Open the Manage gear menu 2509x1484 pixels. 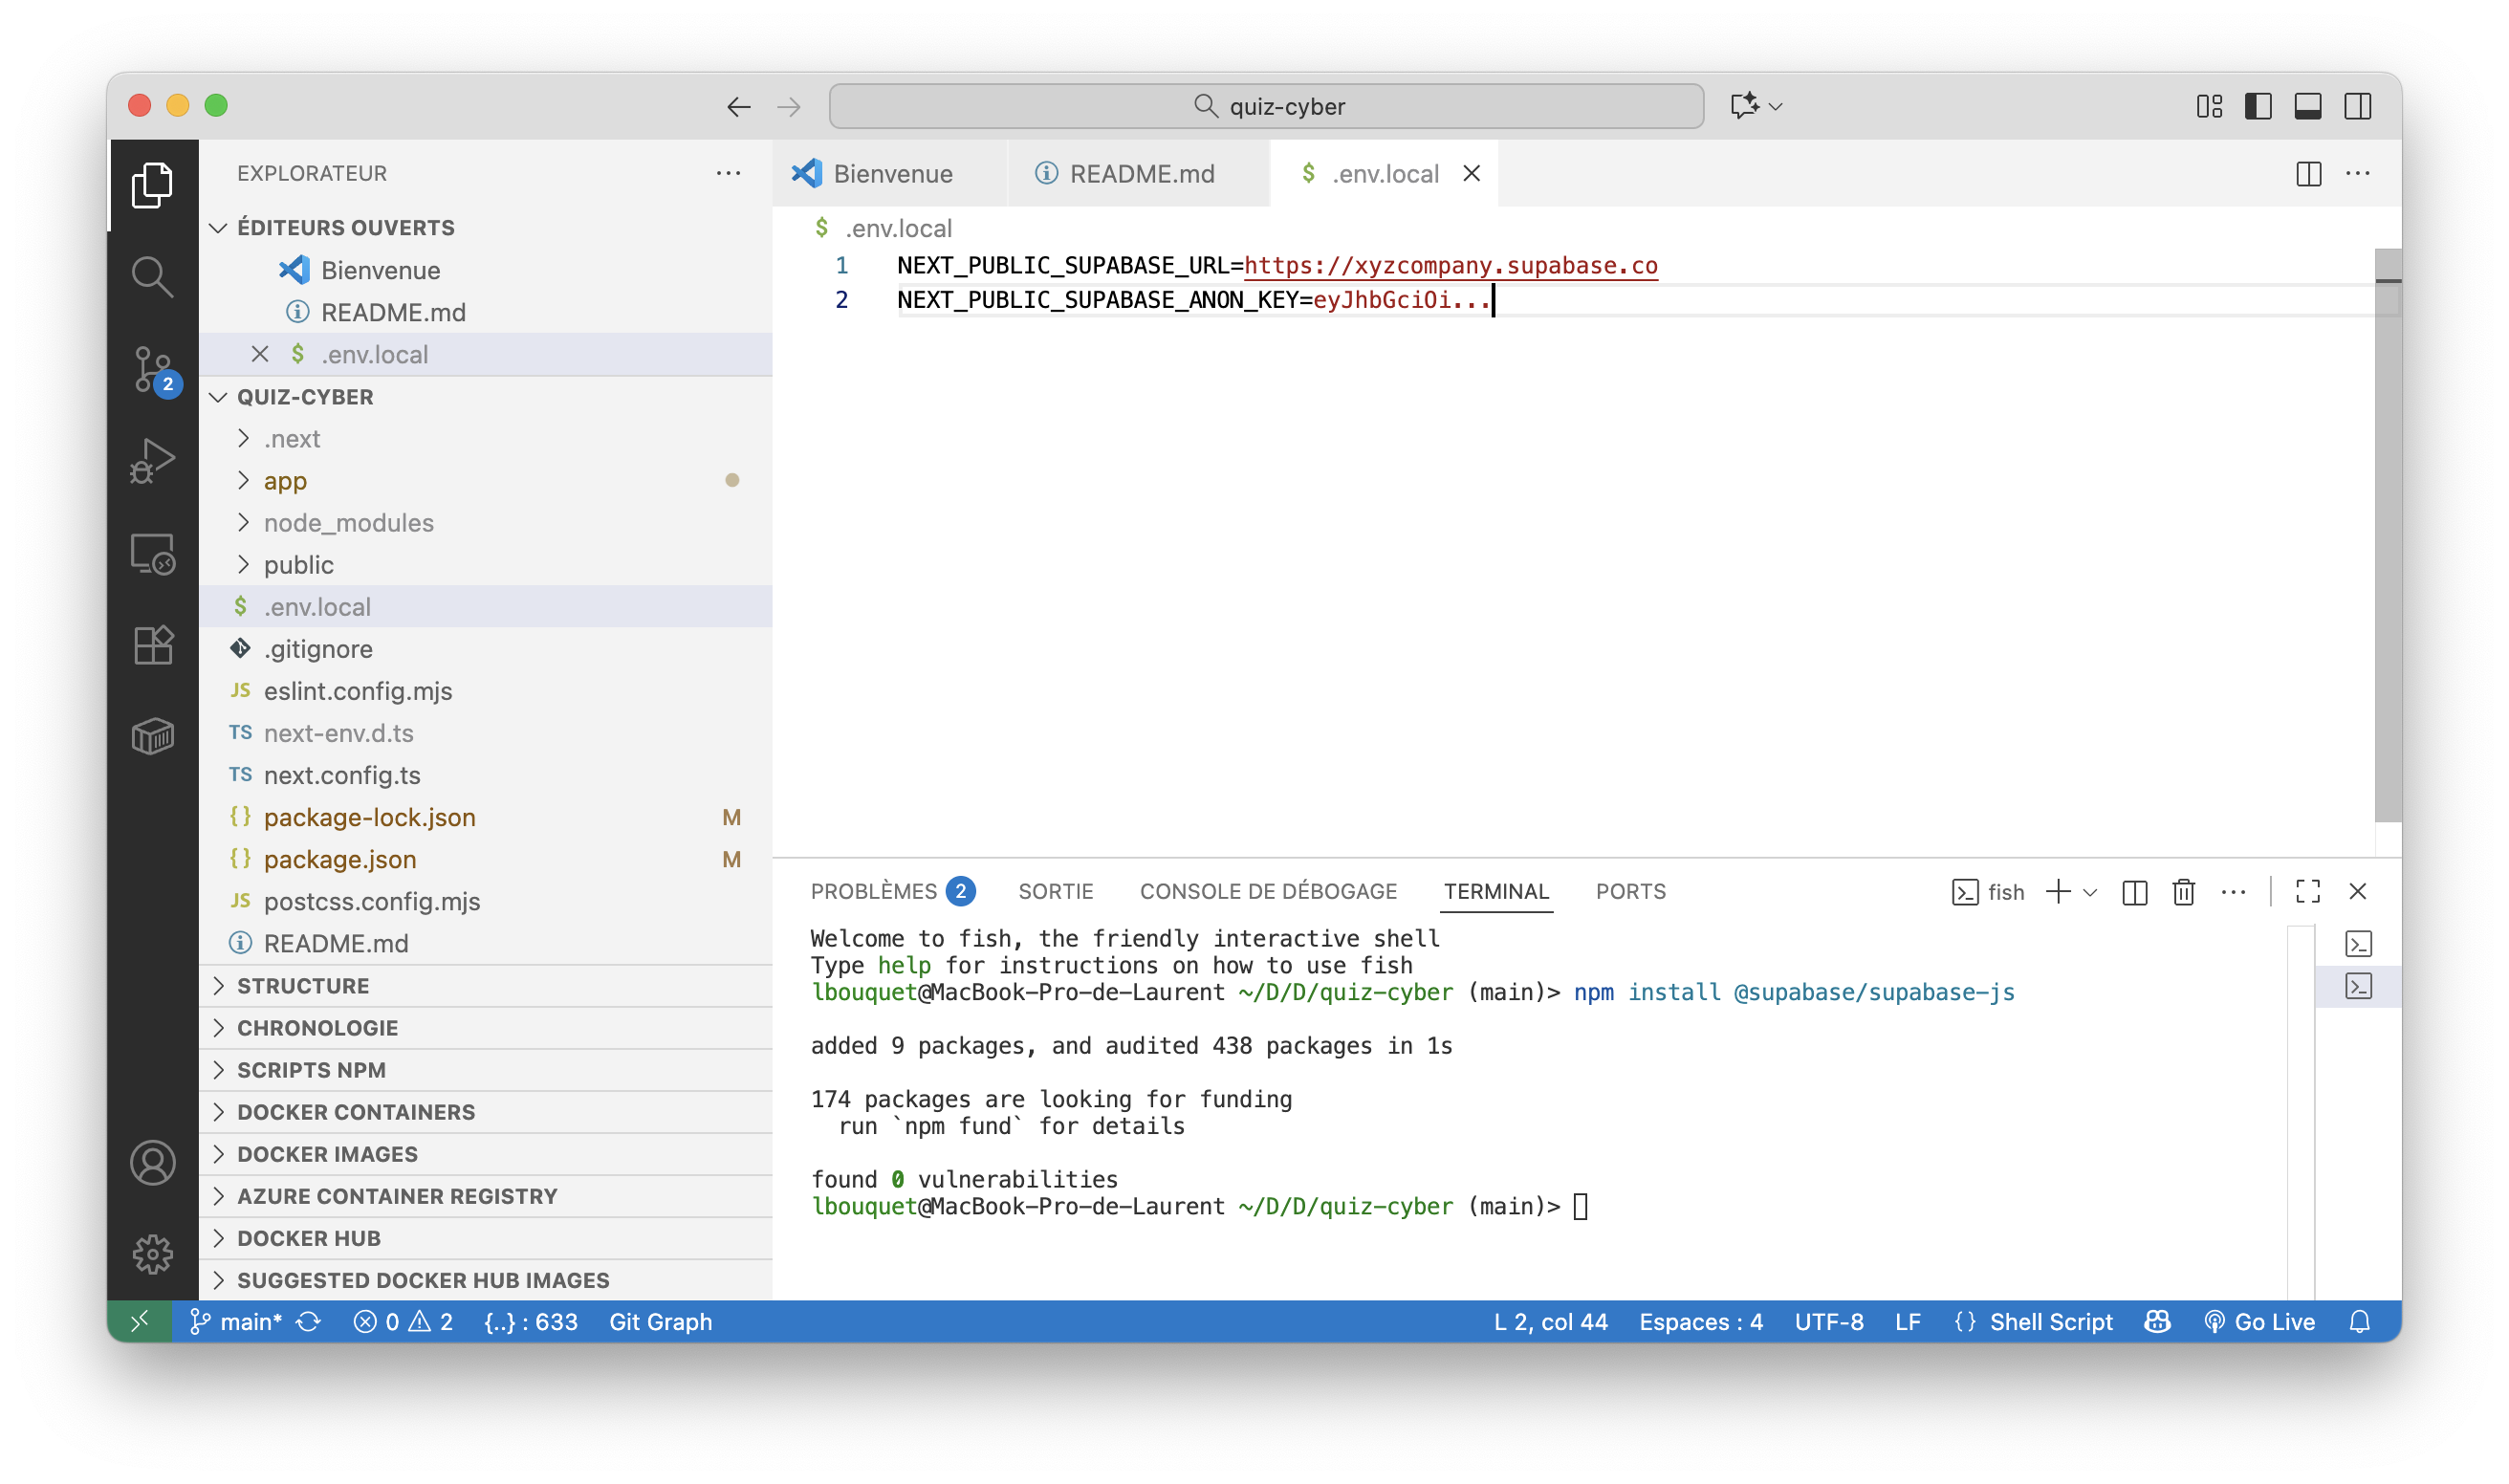pyautogui.click(x=152, y=1254)
